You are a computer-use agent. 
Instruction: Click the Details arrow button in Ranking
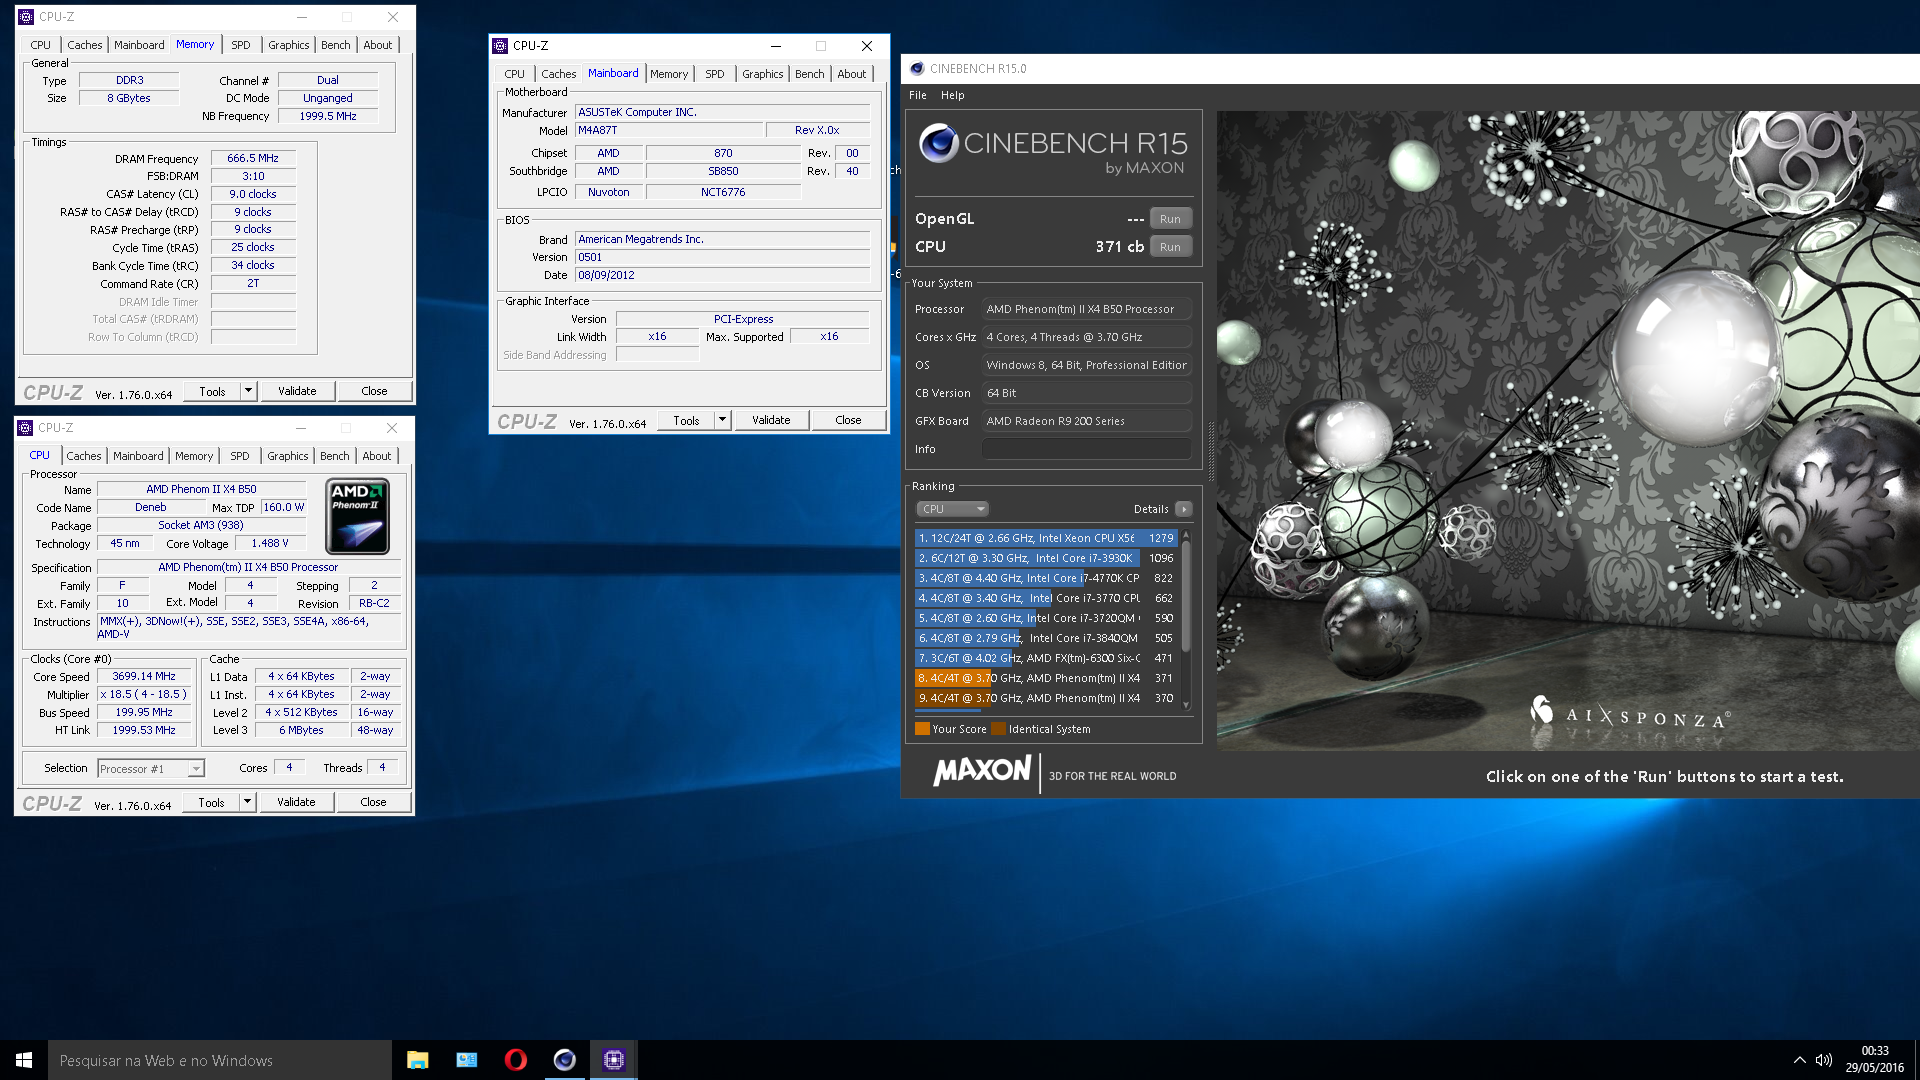(1184, 509)
